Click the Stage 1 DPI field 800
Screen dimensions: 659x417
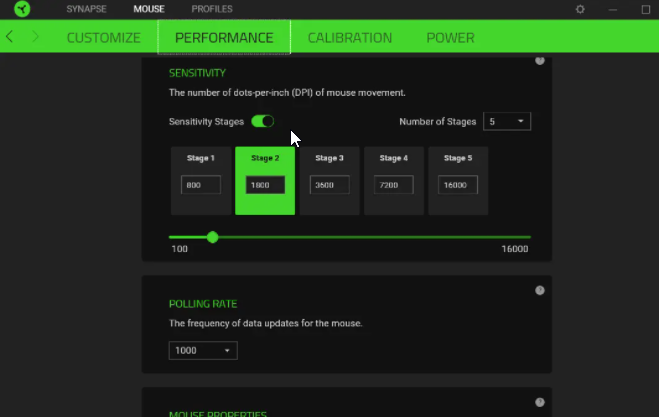click(x=201, y=185)
